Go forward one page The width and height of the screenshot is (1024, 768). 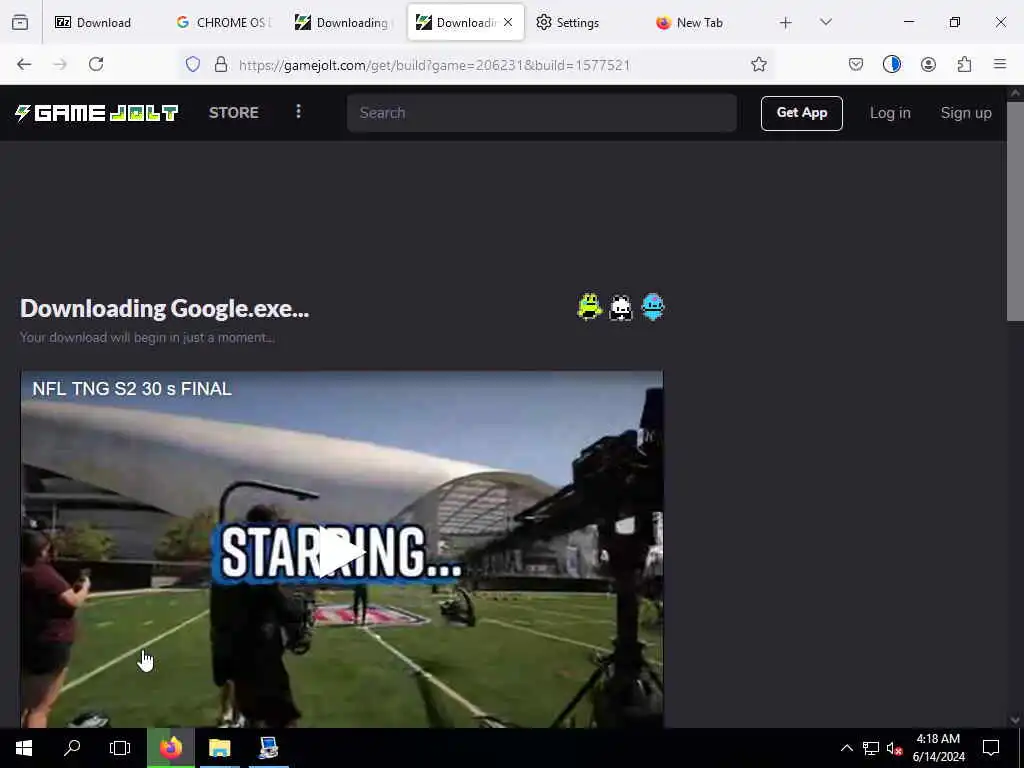[60, 64]
